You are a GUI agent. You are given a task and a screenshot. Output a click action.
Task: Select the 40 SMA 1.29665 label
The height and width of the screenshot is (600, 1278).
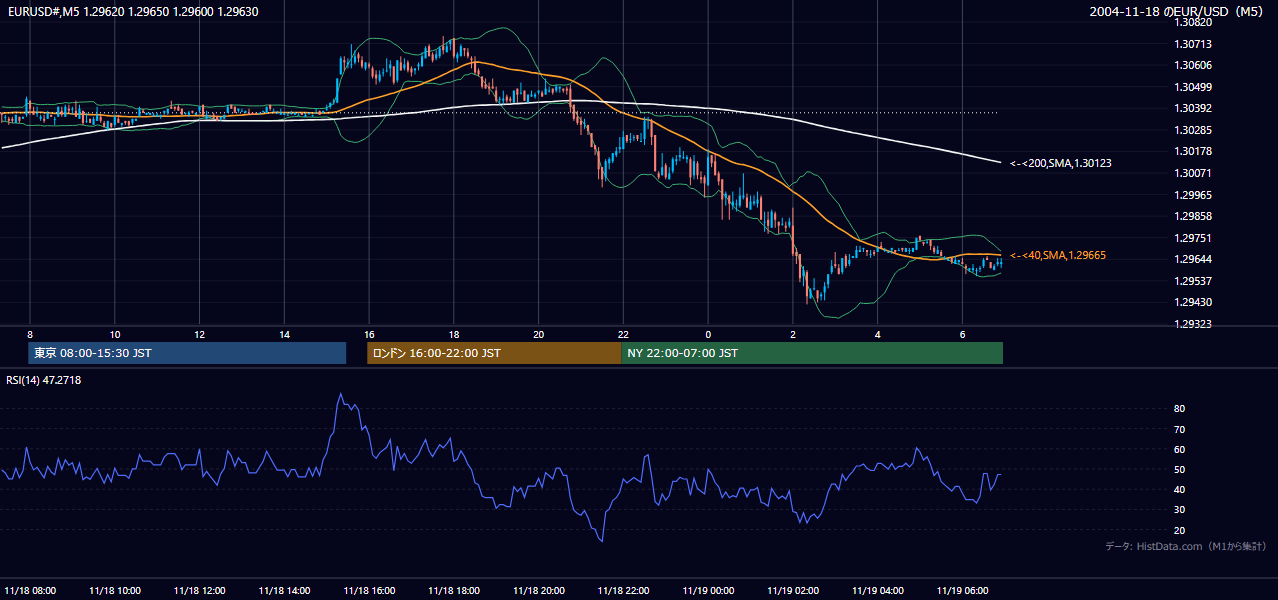point(1057,255)
